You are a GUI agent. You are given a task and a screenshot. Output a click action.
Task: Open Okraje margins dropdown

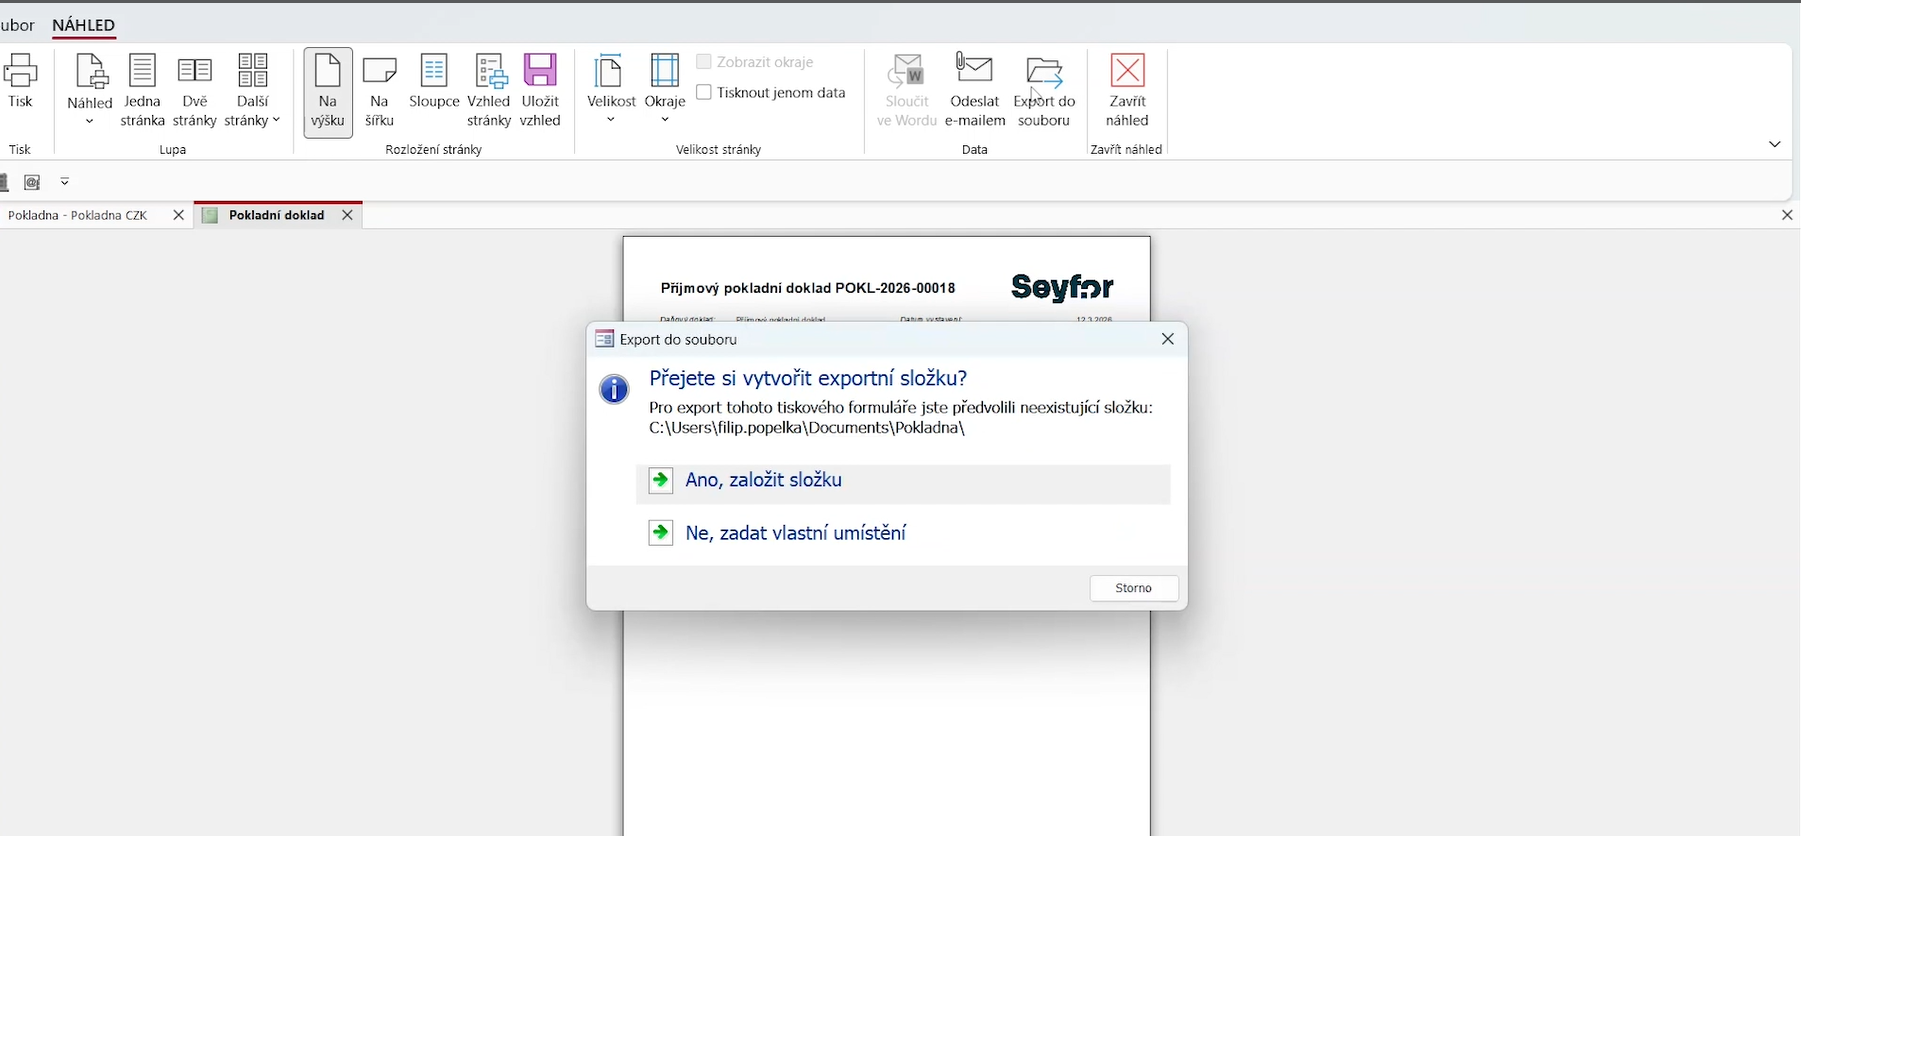click(x=665, y=91)
